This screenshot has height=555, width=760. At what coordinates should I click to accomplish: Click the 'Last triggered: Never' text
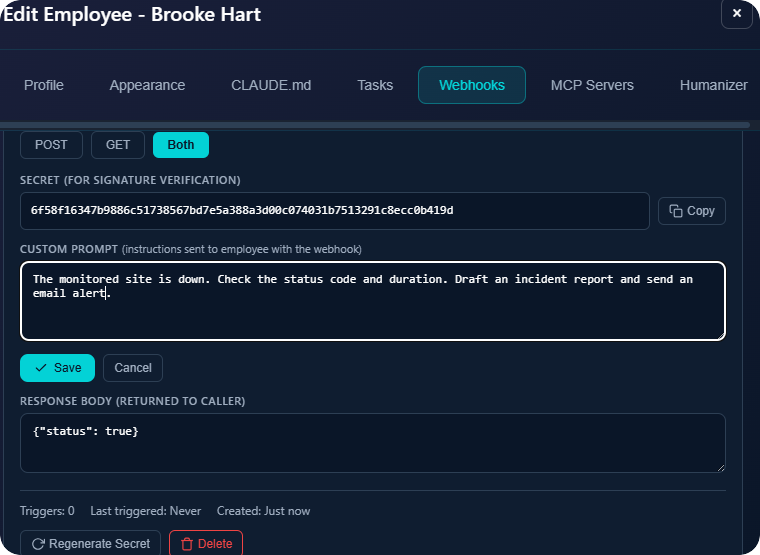pos(145,511)
